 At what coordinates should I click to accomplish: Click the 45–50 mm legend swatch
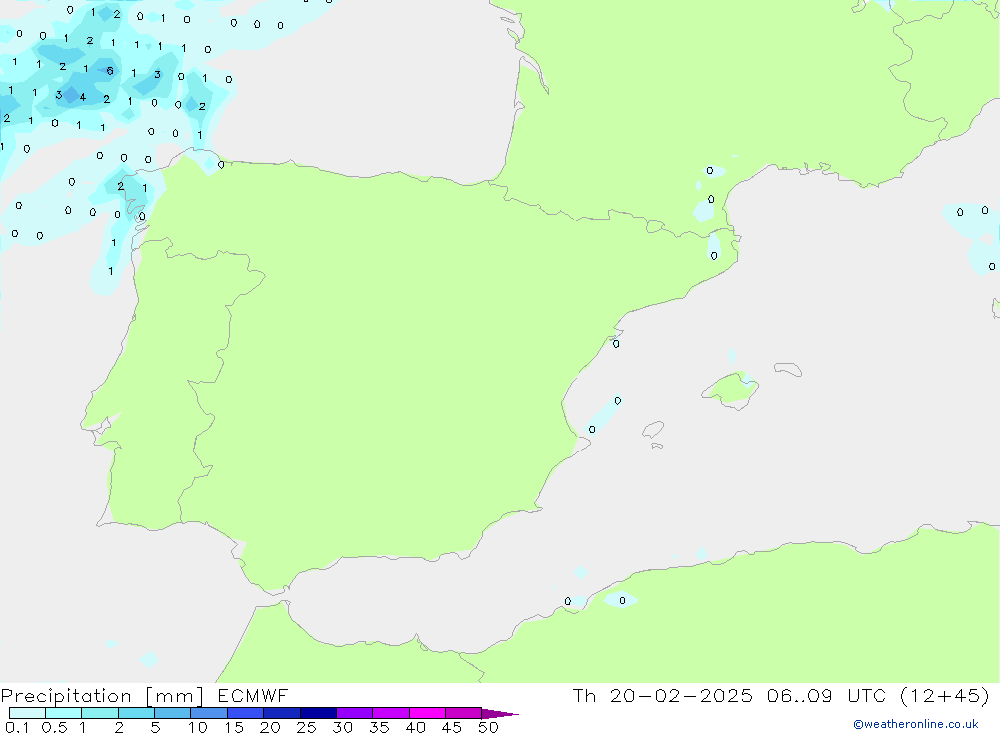tap(463, 713)
